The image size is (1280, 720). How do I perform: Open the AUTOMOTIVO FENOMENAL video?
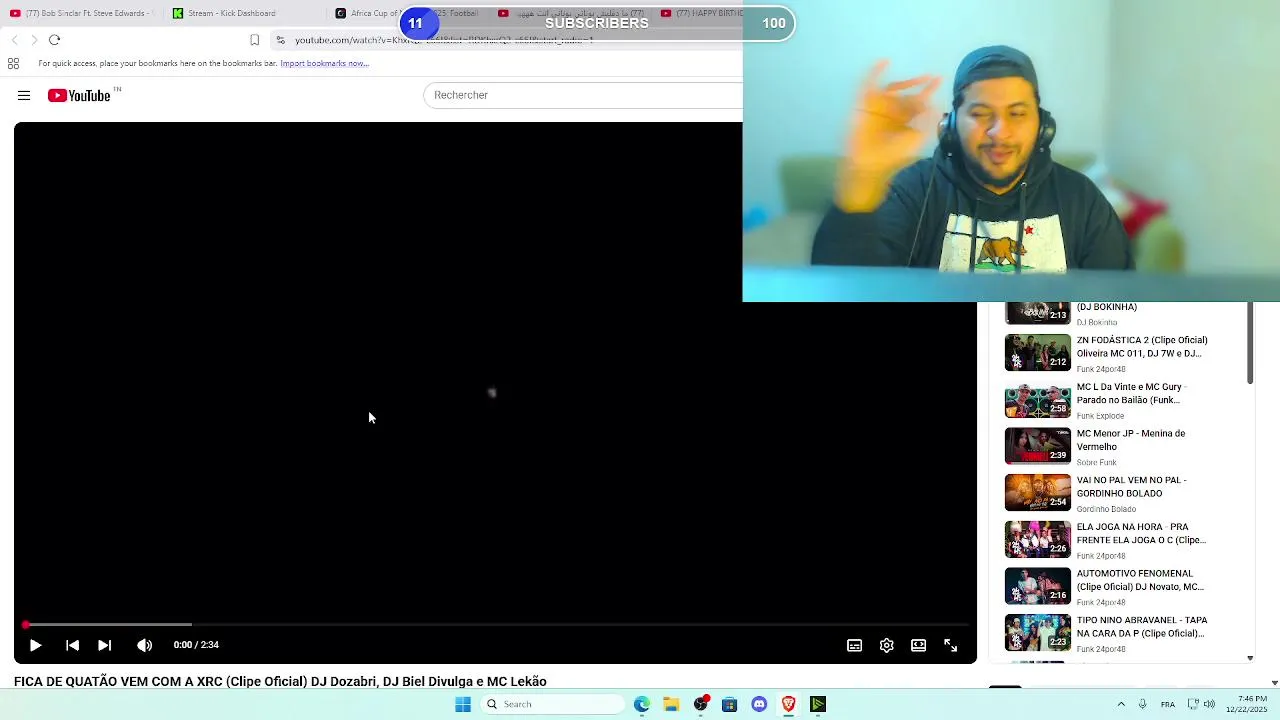point(1140,580)
